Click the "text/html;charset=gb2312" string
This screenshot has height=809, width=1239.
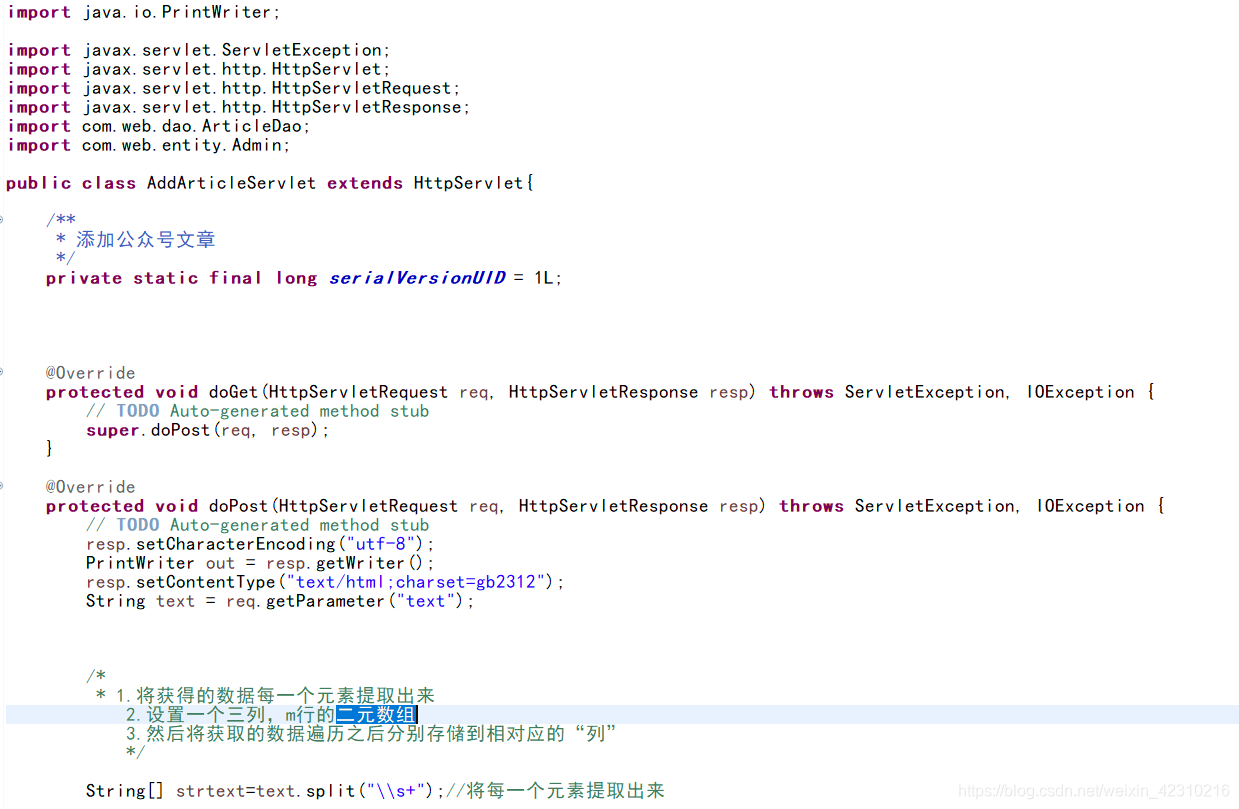(416, 582)
